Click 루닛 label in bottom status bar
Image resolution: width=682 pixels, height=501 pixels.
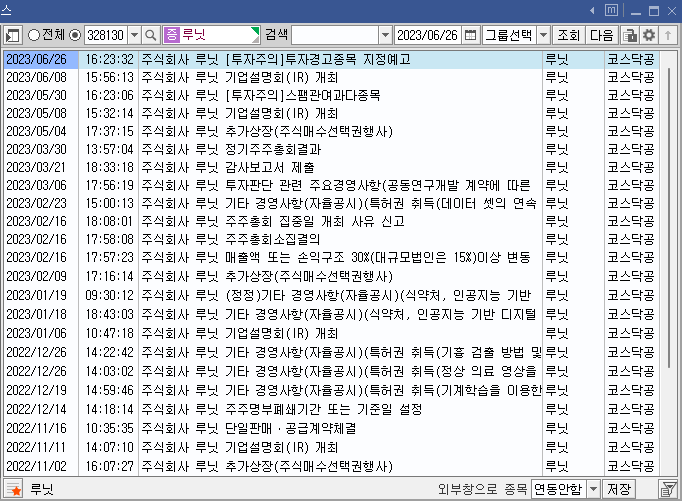coord(42,489)
